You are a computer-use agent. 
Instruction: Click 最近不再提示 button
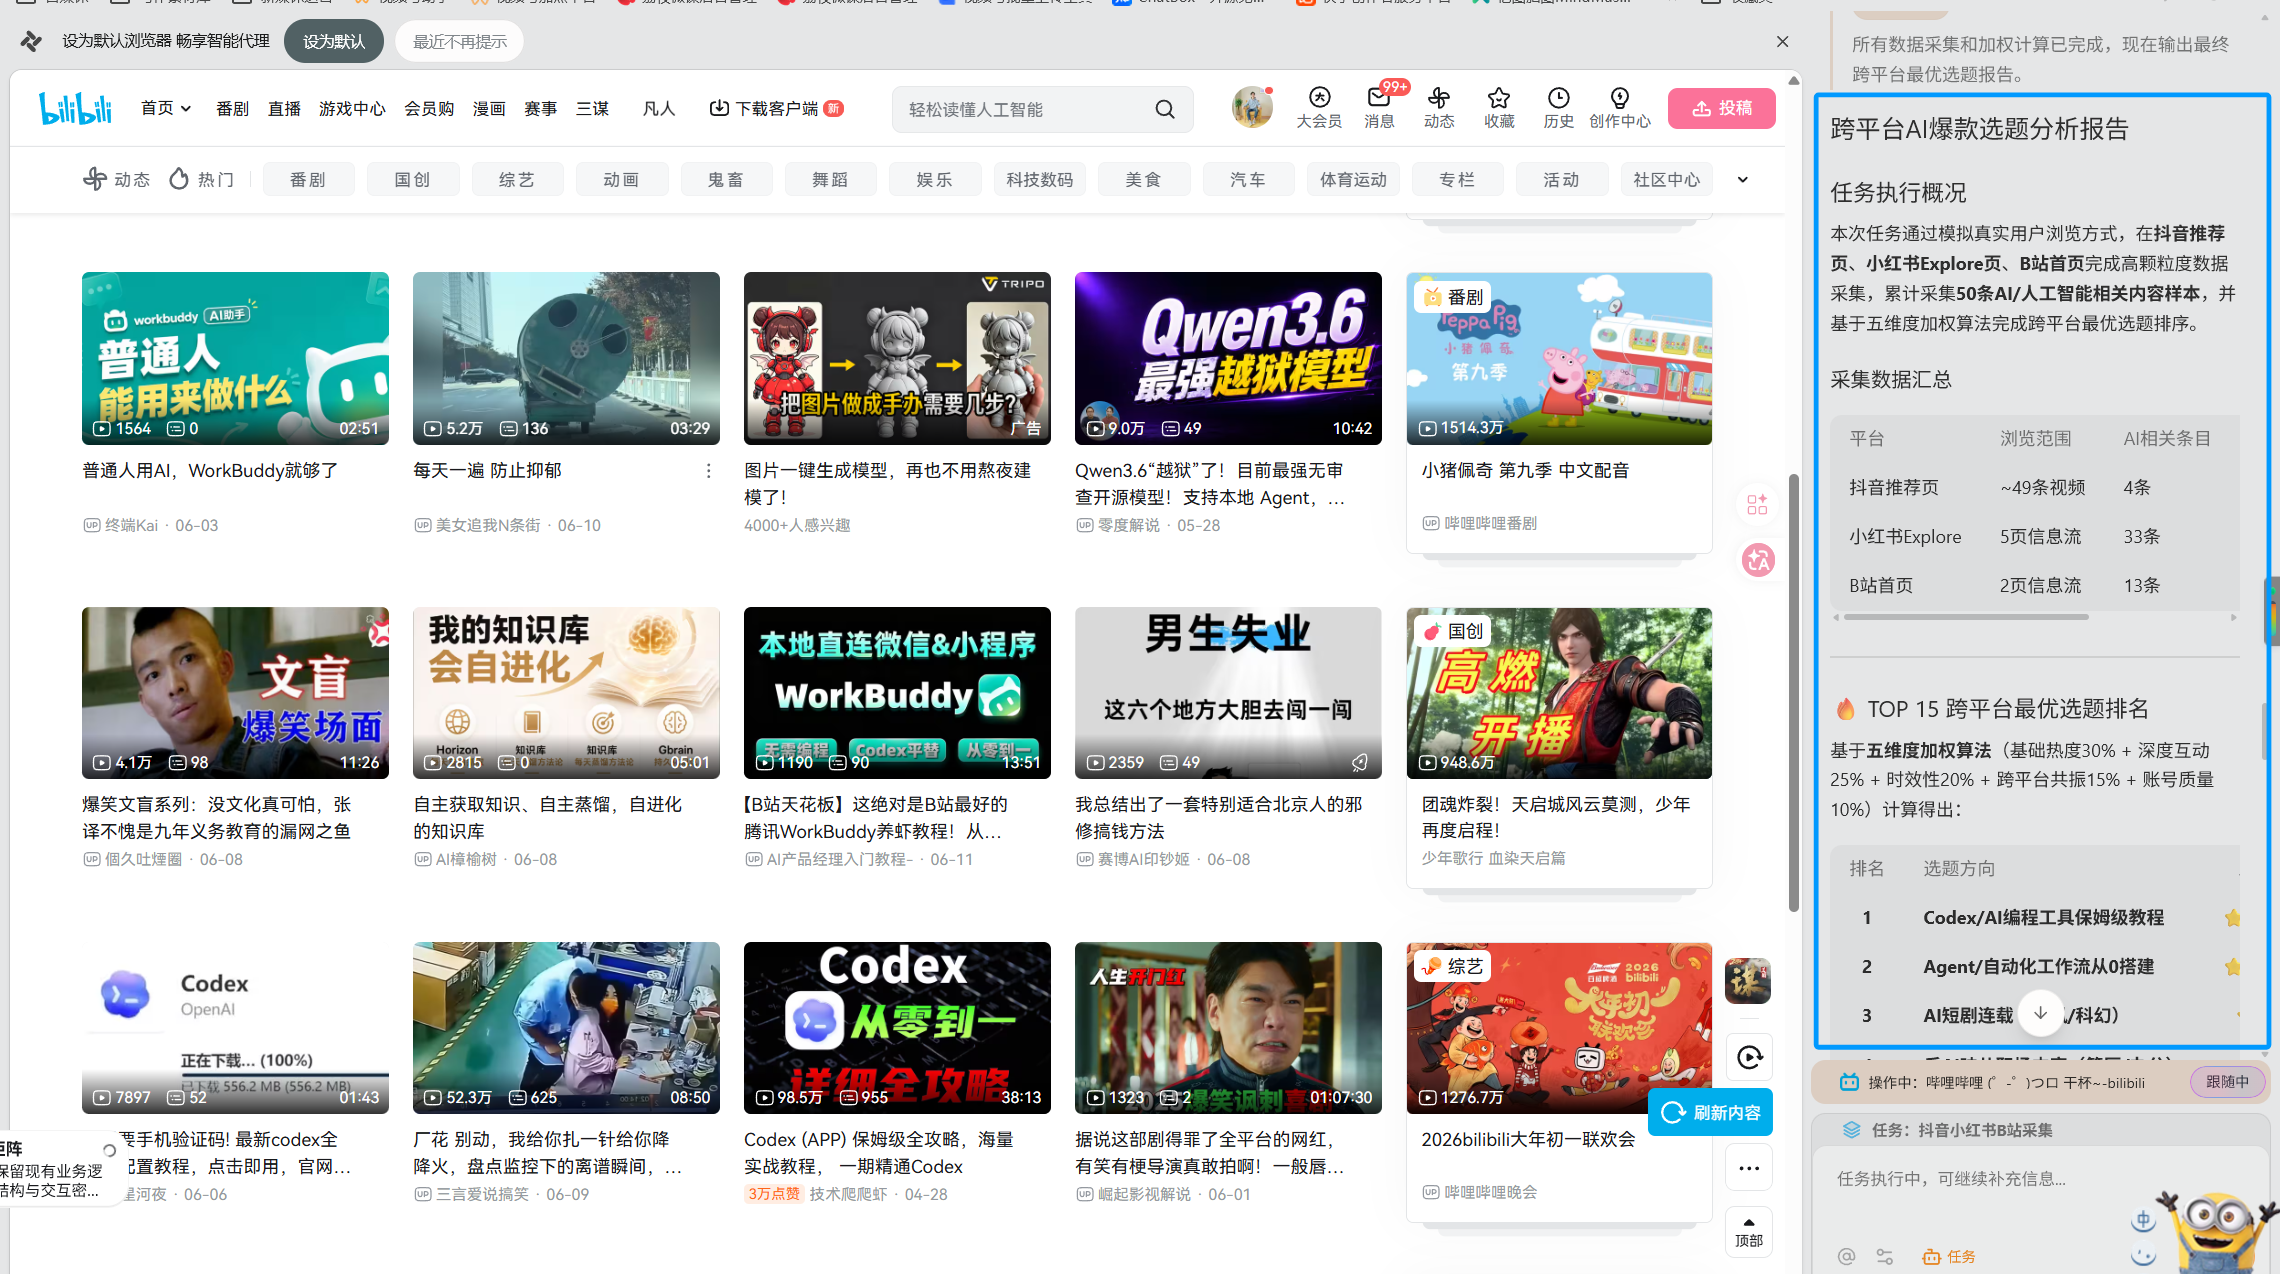[460, 41]
